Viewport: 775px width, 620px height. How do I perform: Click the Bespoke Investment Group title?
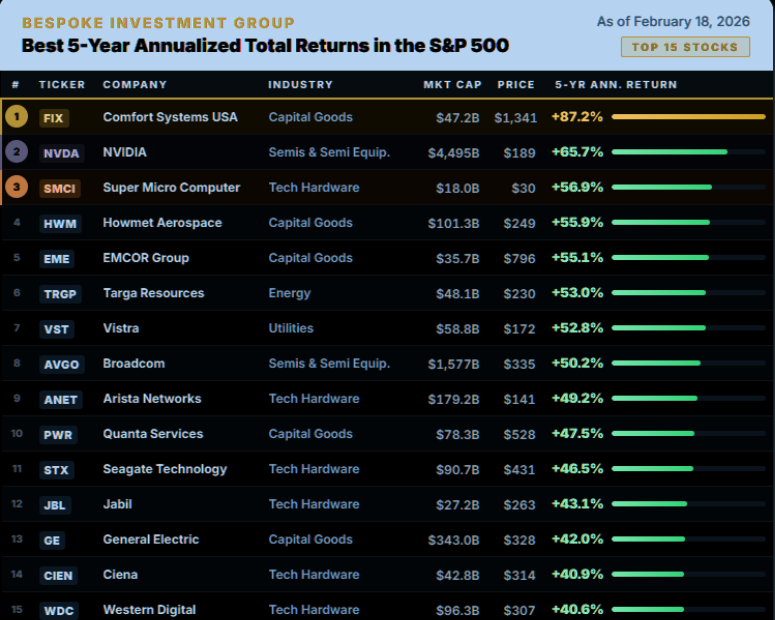(x=158, y=23)
